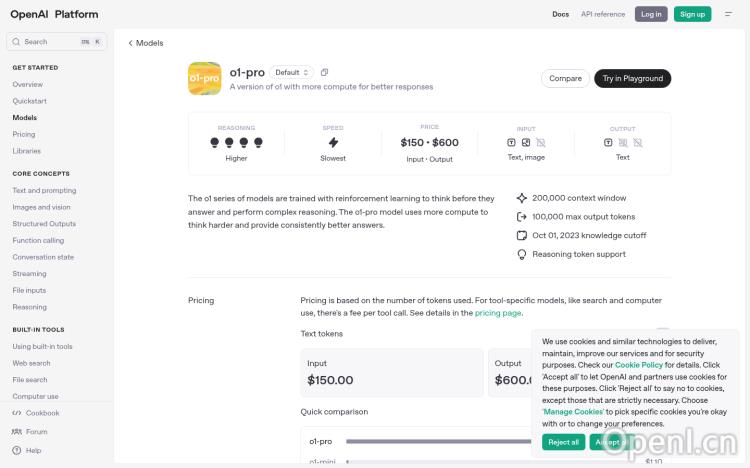This screenshot has width=750, height=468.
Task: Click the Cookbook icon in sidebar
Action: tap(16, 413)
